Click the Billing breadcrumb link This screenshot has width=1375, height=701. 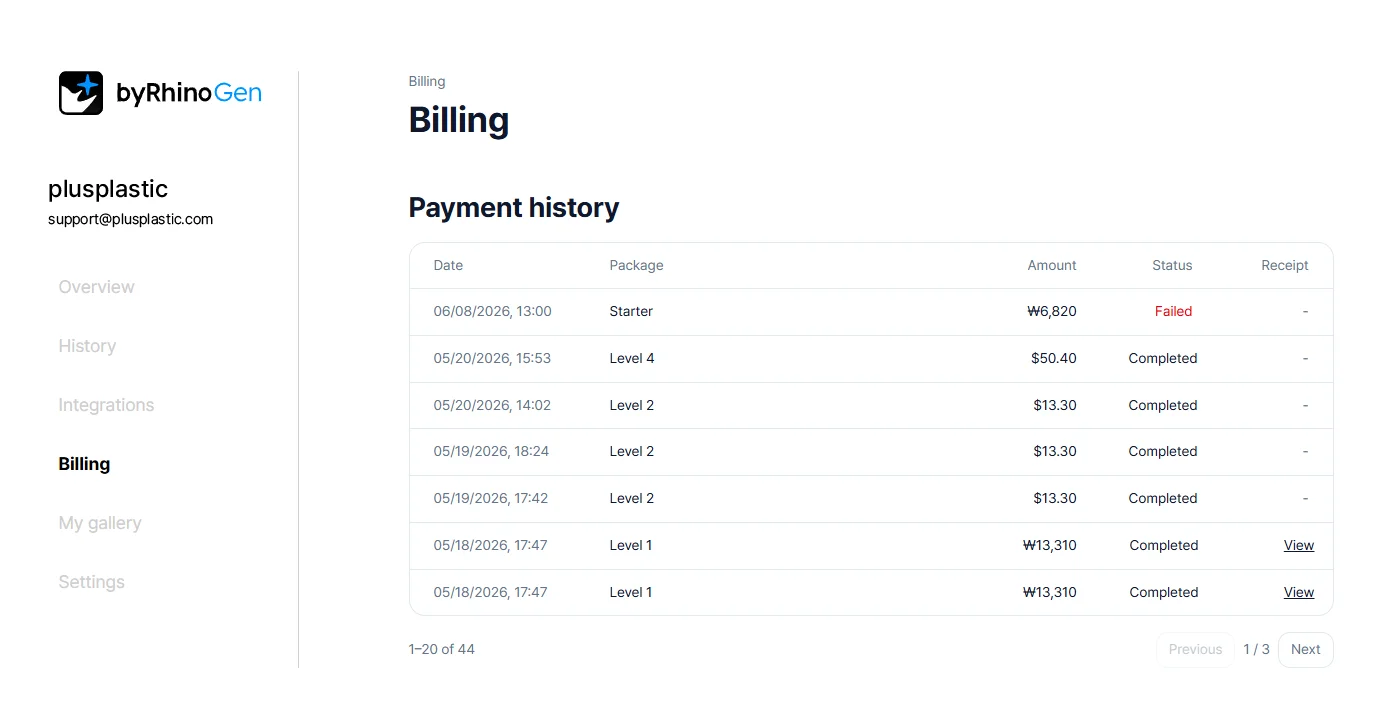(x=427, y=81)
